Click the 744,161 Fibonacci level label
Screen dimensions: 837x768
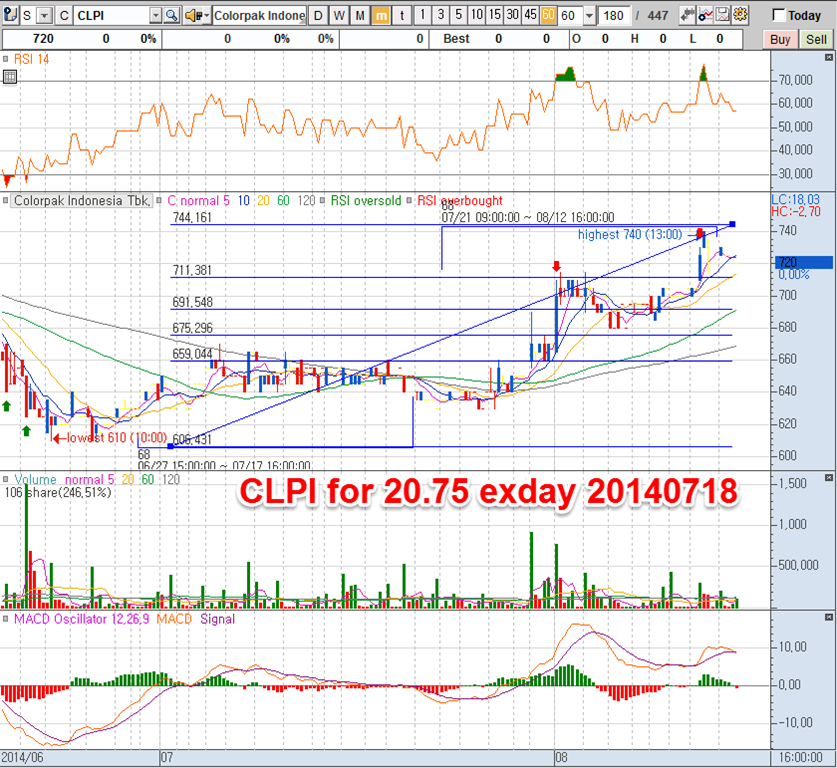pos(192,218)
